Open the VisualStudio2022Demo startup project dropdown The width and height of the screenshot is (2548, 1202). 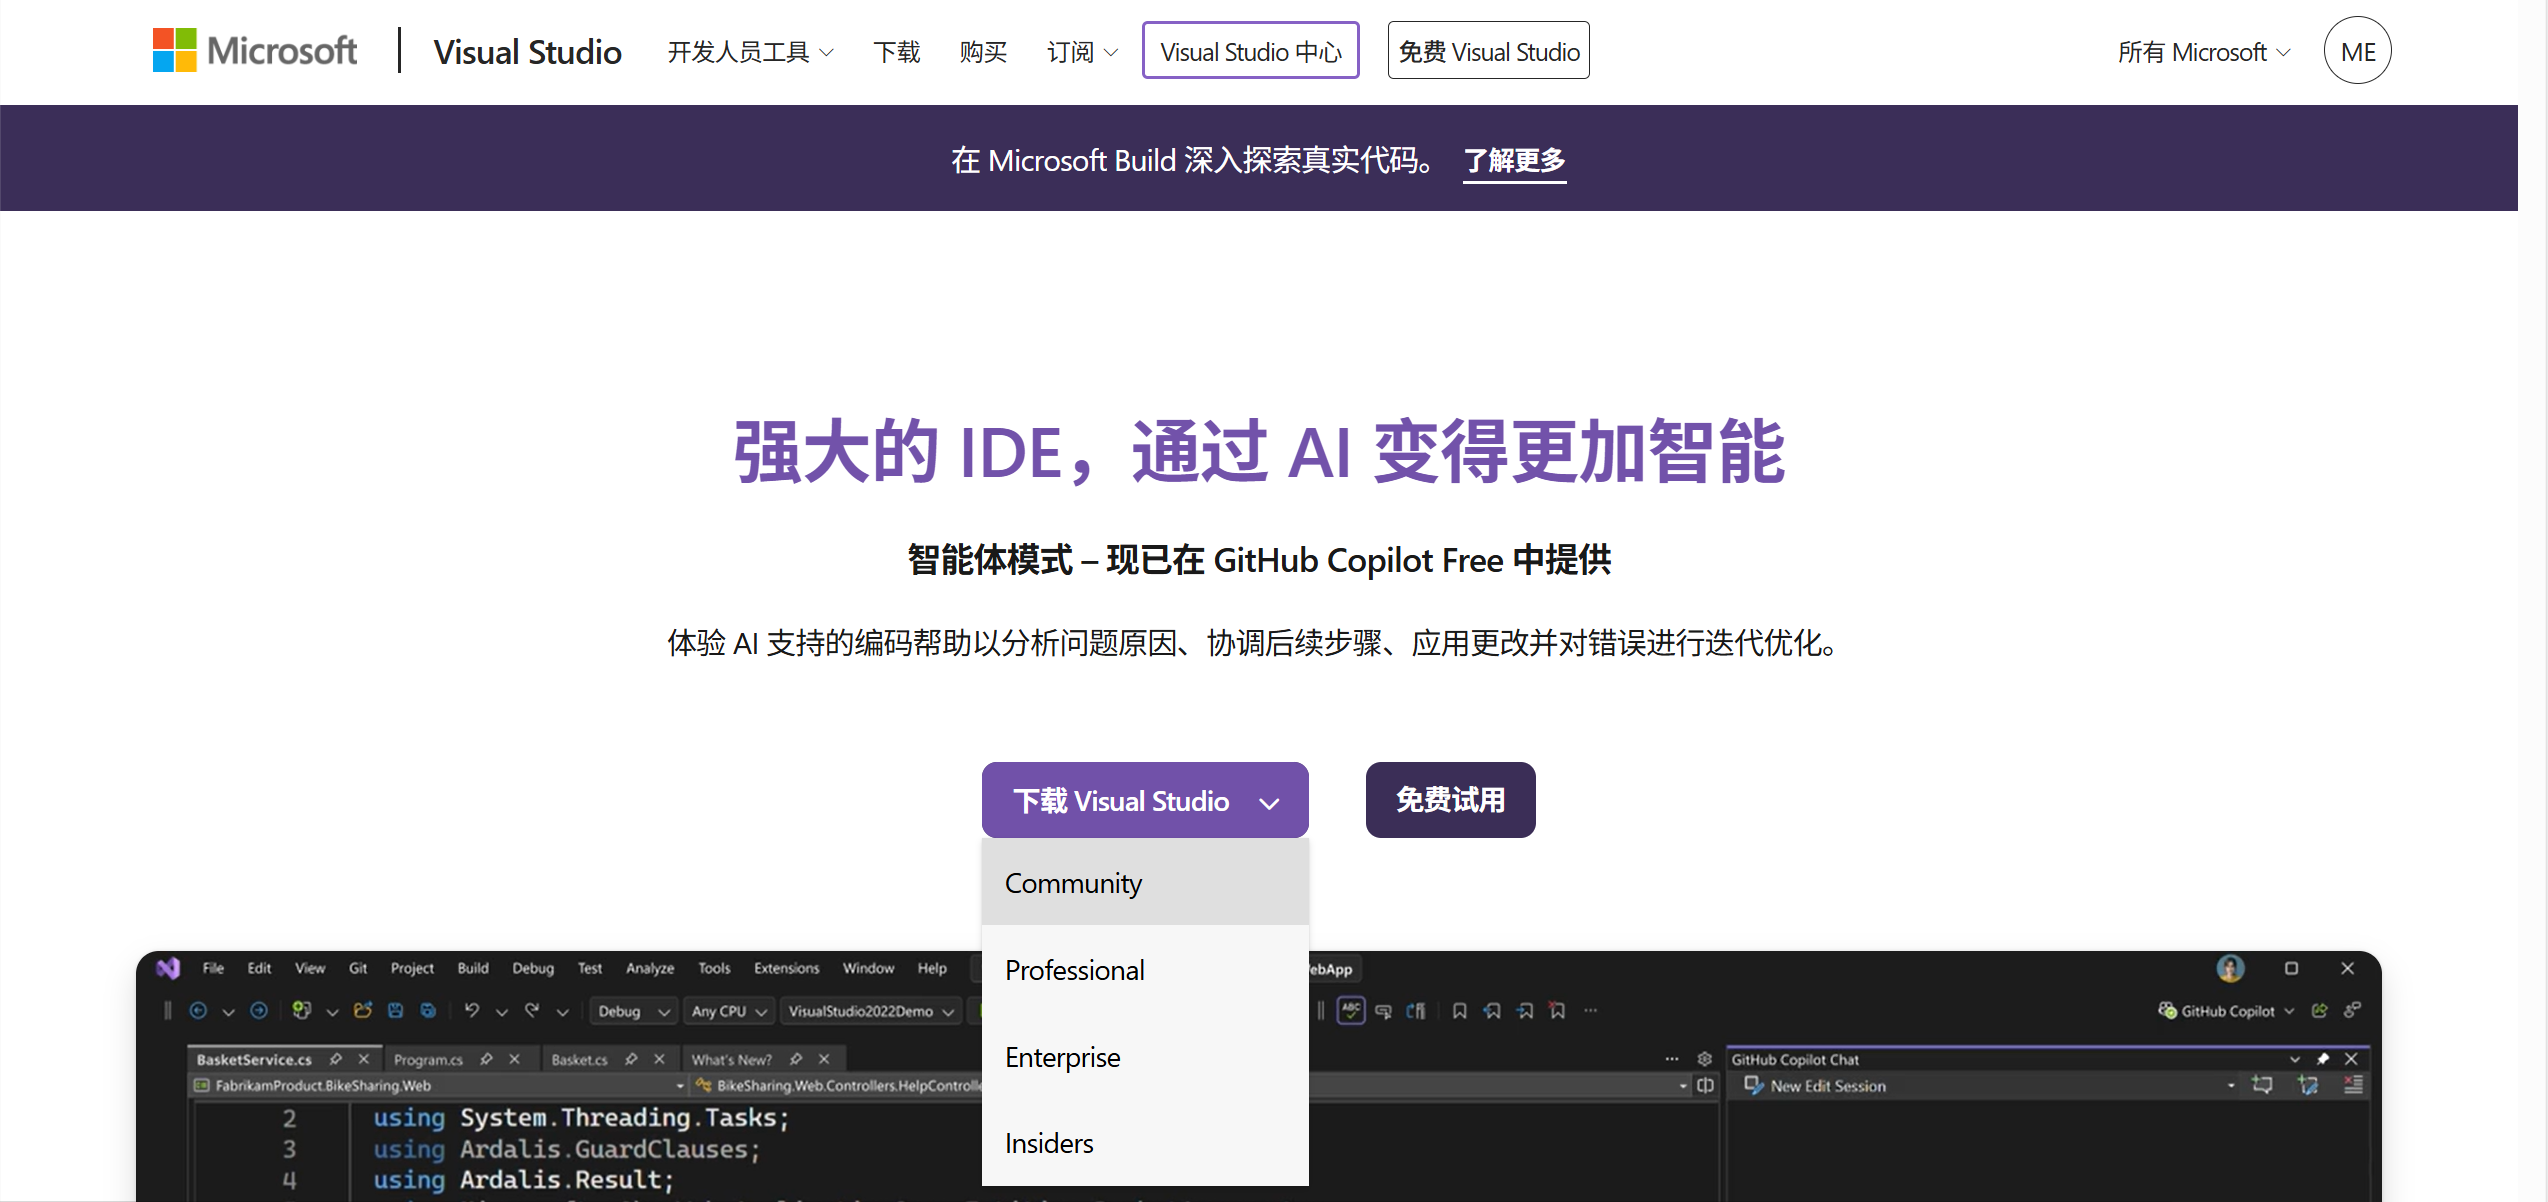[x=871, y=1011]
